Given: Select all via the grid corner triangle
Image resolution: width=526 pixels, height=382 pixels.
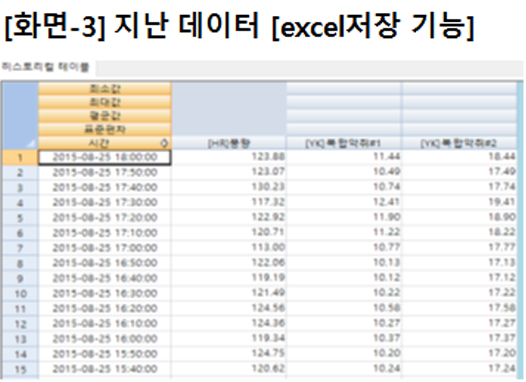Looking at the screenshot, I should pos(31,144).
